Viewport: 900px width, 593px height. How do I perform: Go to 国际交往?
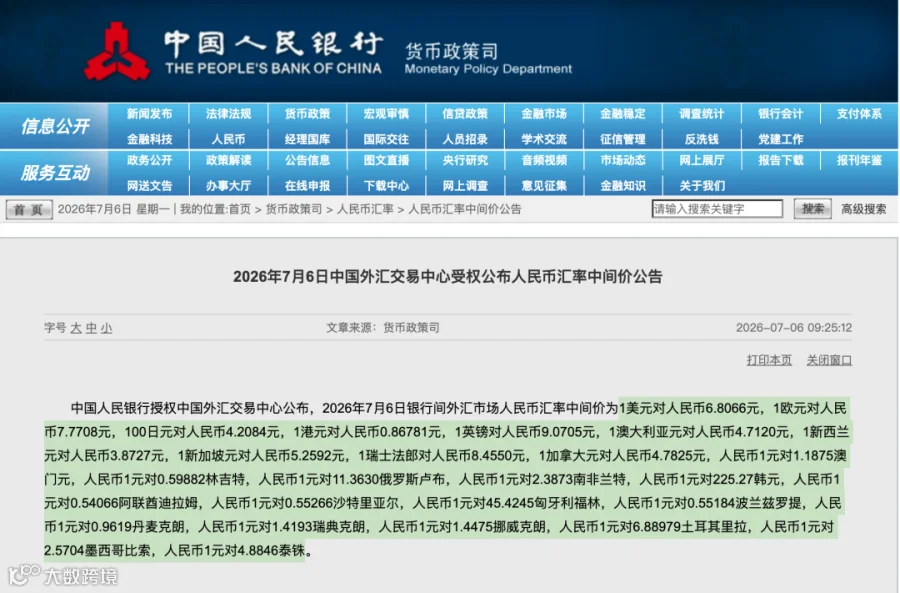click(386, 139)
